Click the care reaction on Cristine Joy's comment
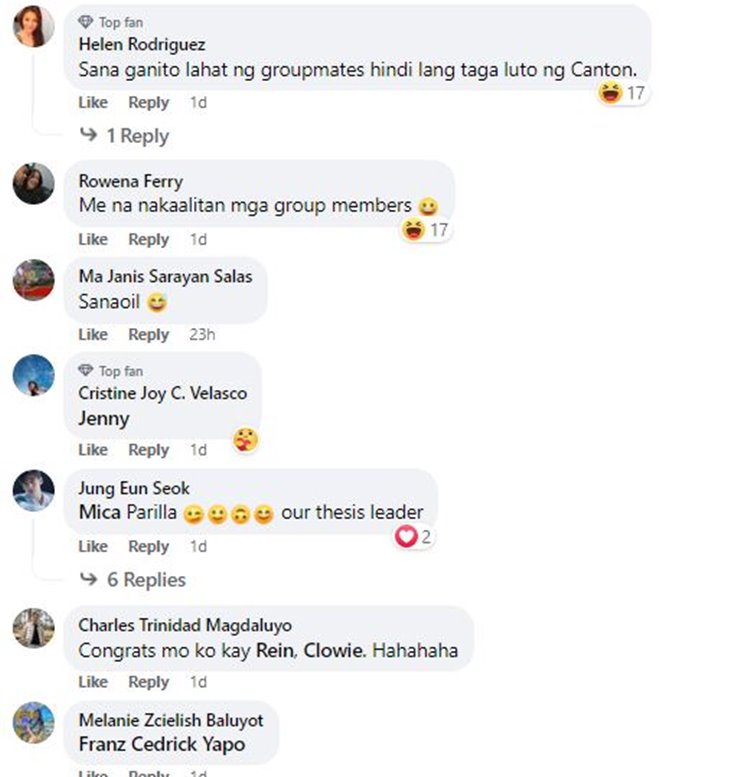Image resolution: width=750 pixels, height=777 pixels. [245, 440]
